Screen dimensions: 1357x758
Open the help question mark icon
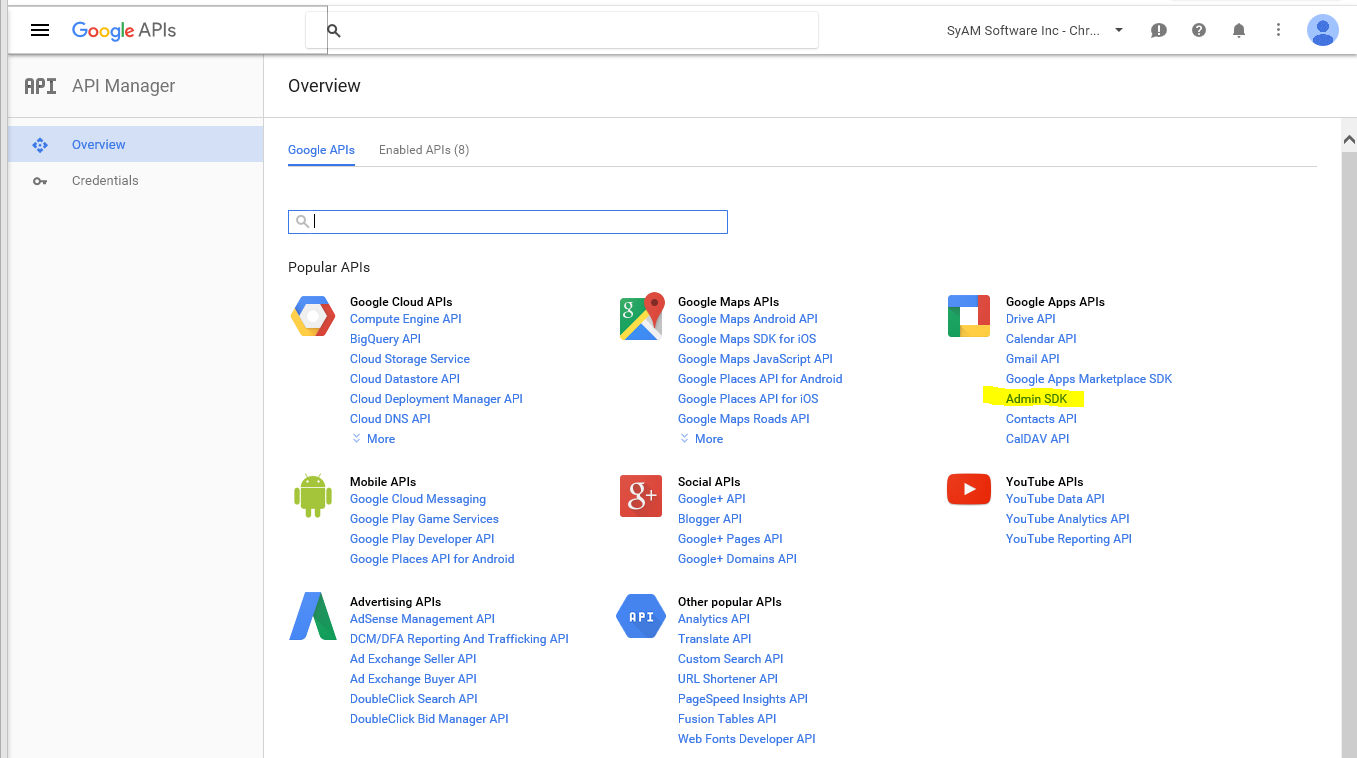point(1199,31)
